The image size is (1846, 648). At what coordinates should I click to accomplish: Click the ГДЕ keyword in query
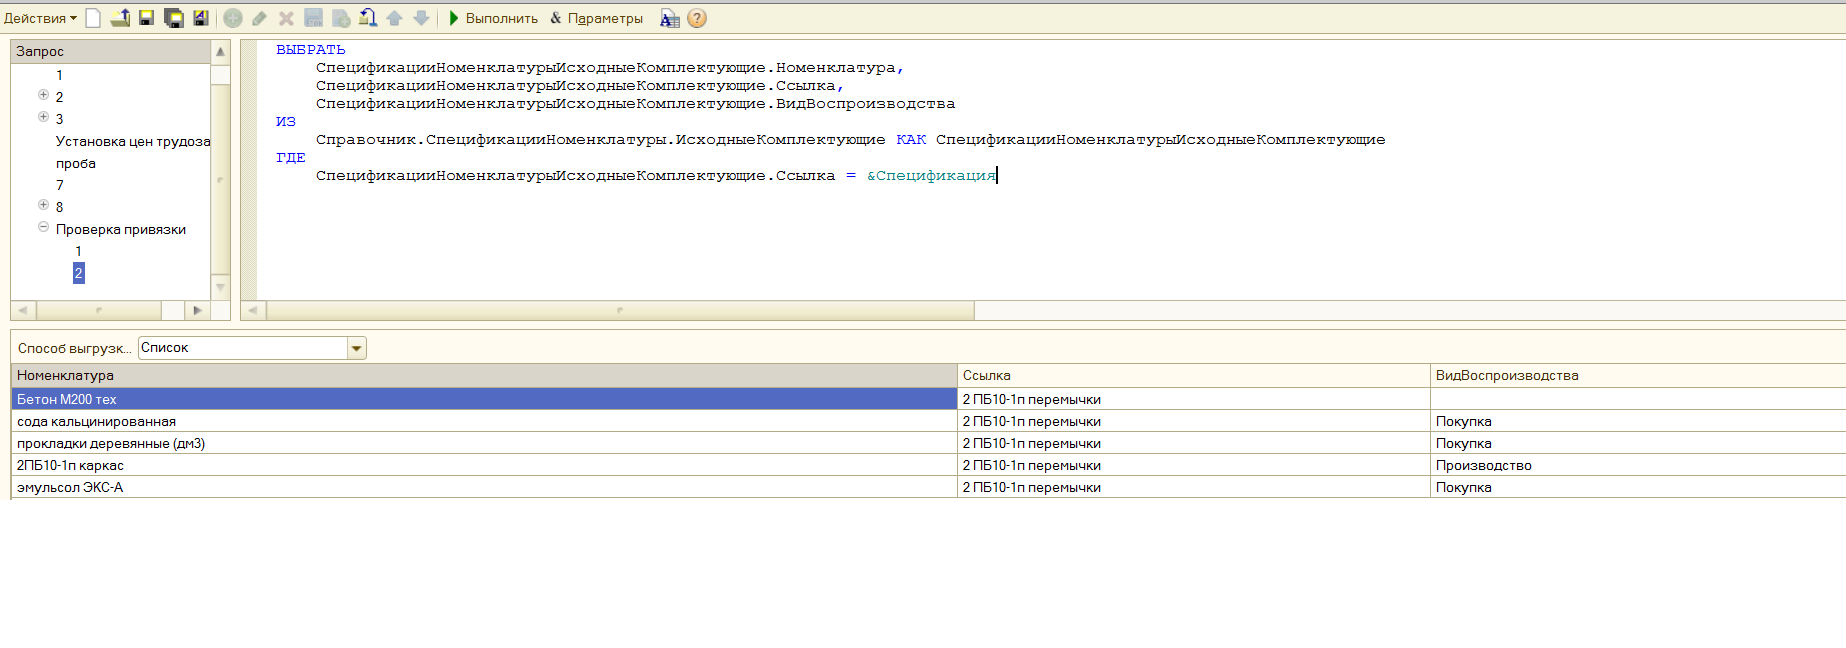coord(291,158)
